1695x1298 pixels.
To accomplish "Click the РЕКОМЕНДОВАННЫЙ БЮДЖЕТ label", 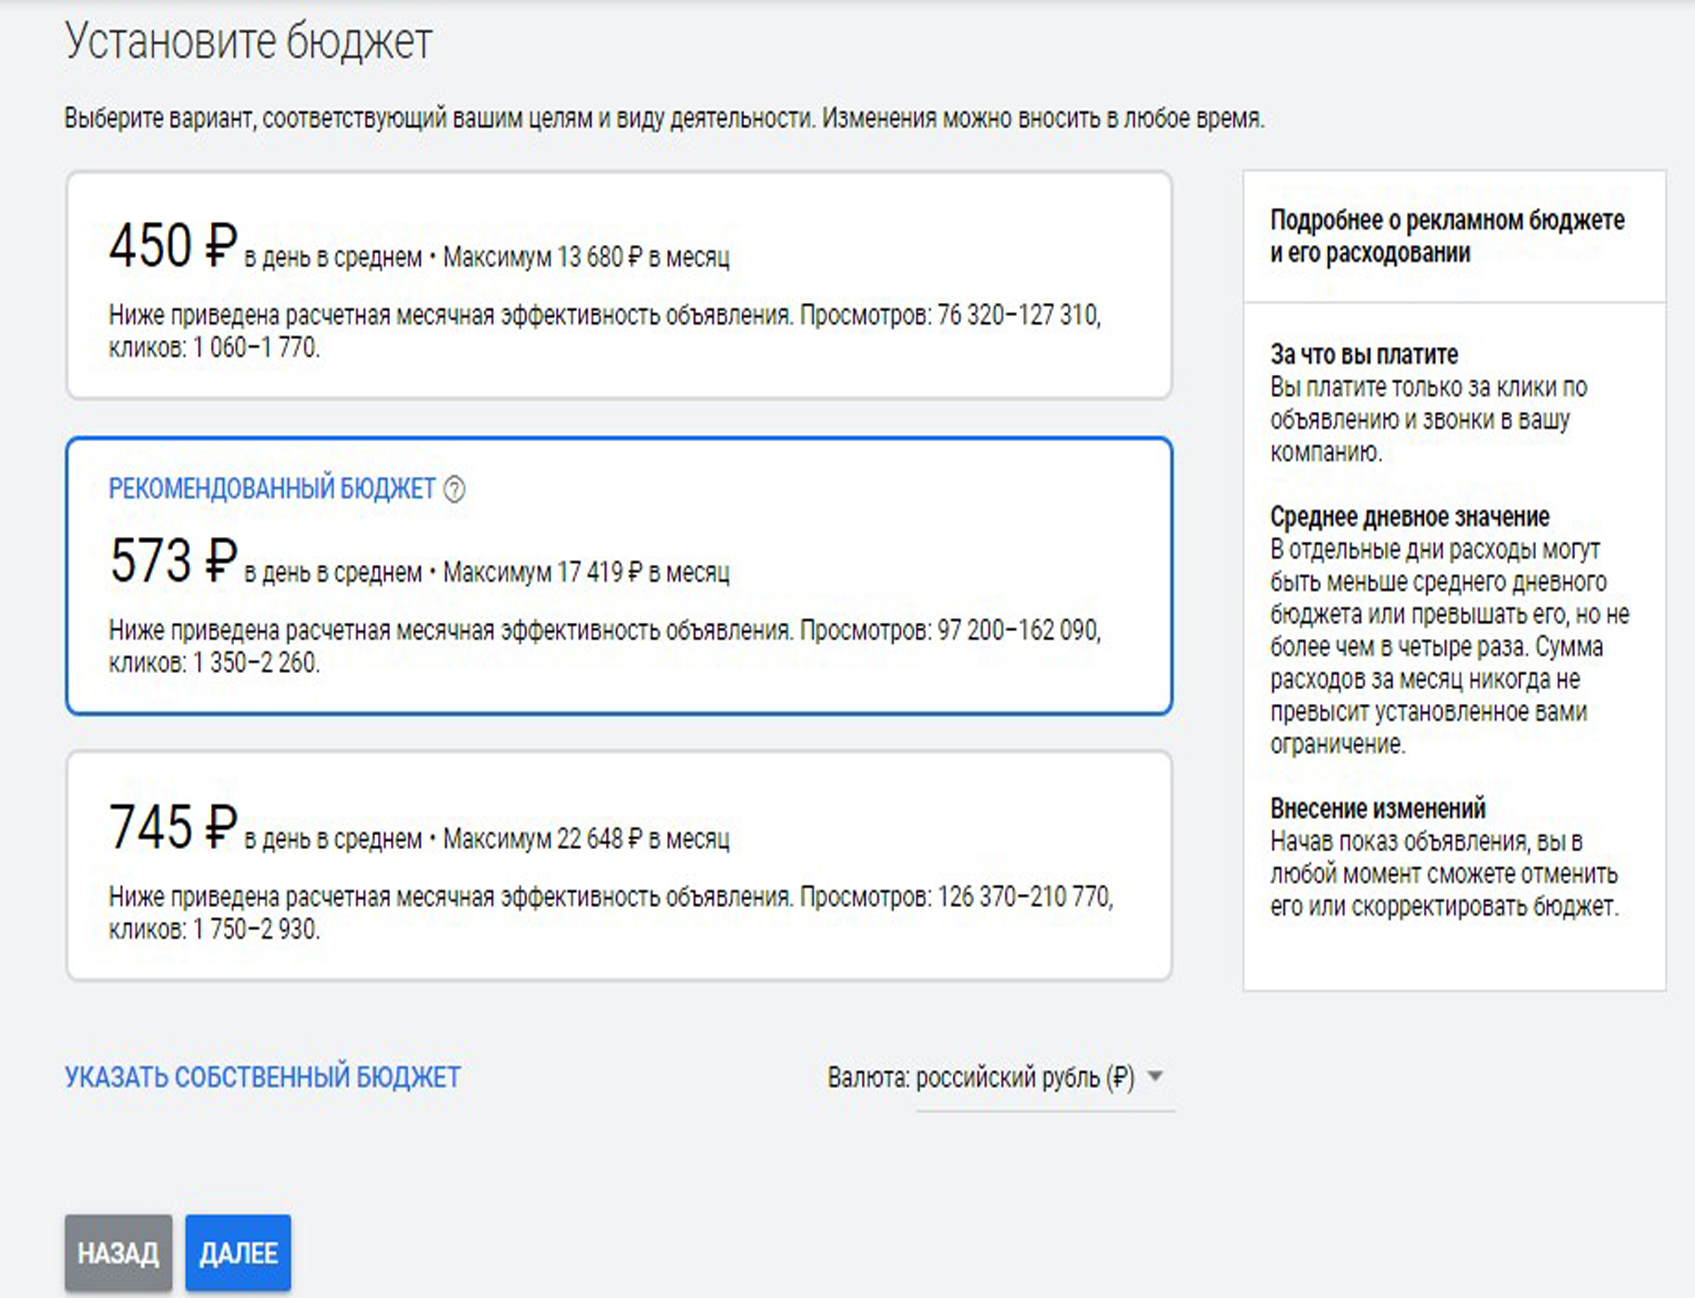I will coord(271,489).
